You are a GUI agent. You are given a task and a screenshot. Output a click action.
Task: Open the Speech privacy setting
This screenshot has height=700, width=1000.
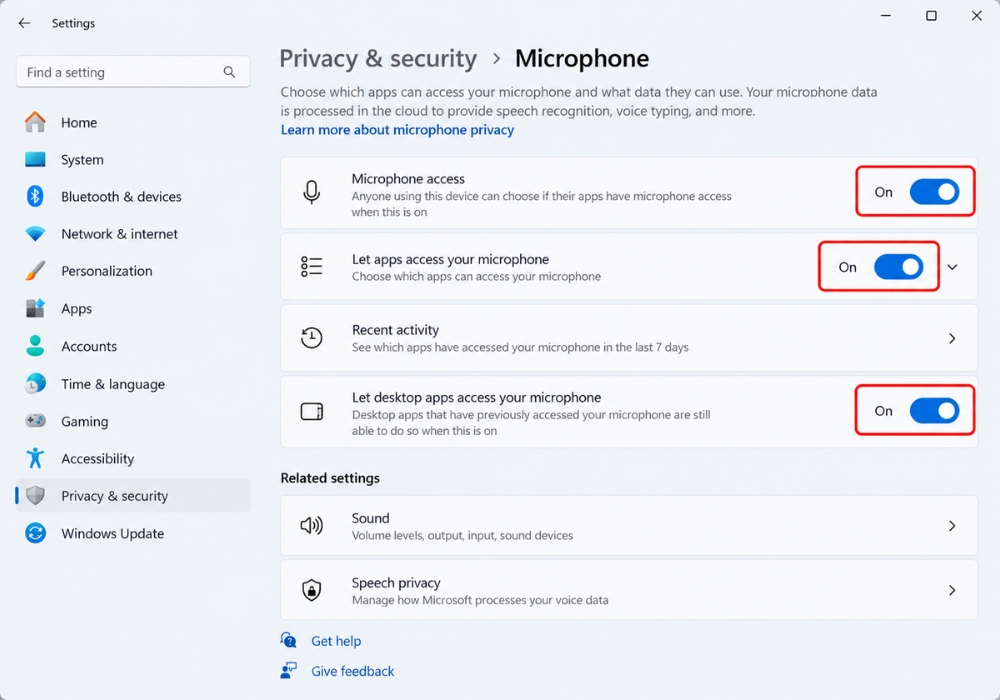click(629, 590)
